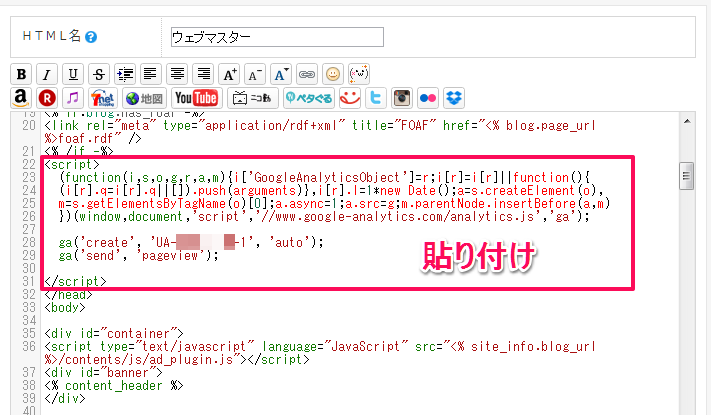Insert music with the note icon
This screenshot has height=415, width=711.
(x=73, y=98)
